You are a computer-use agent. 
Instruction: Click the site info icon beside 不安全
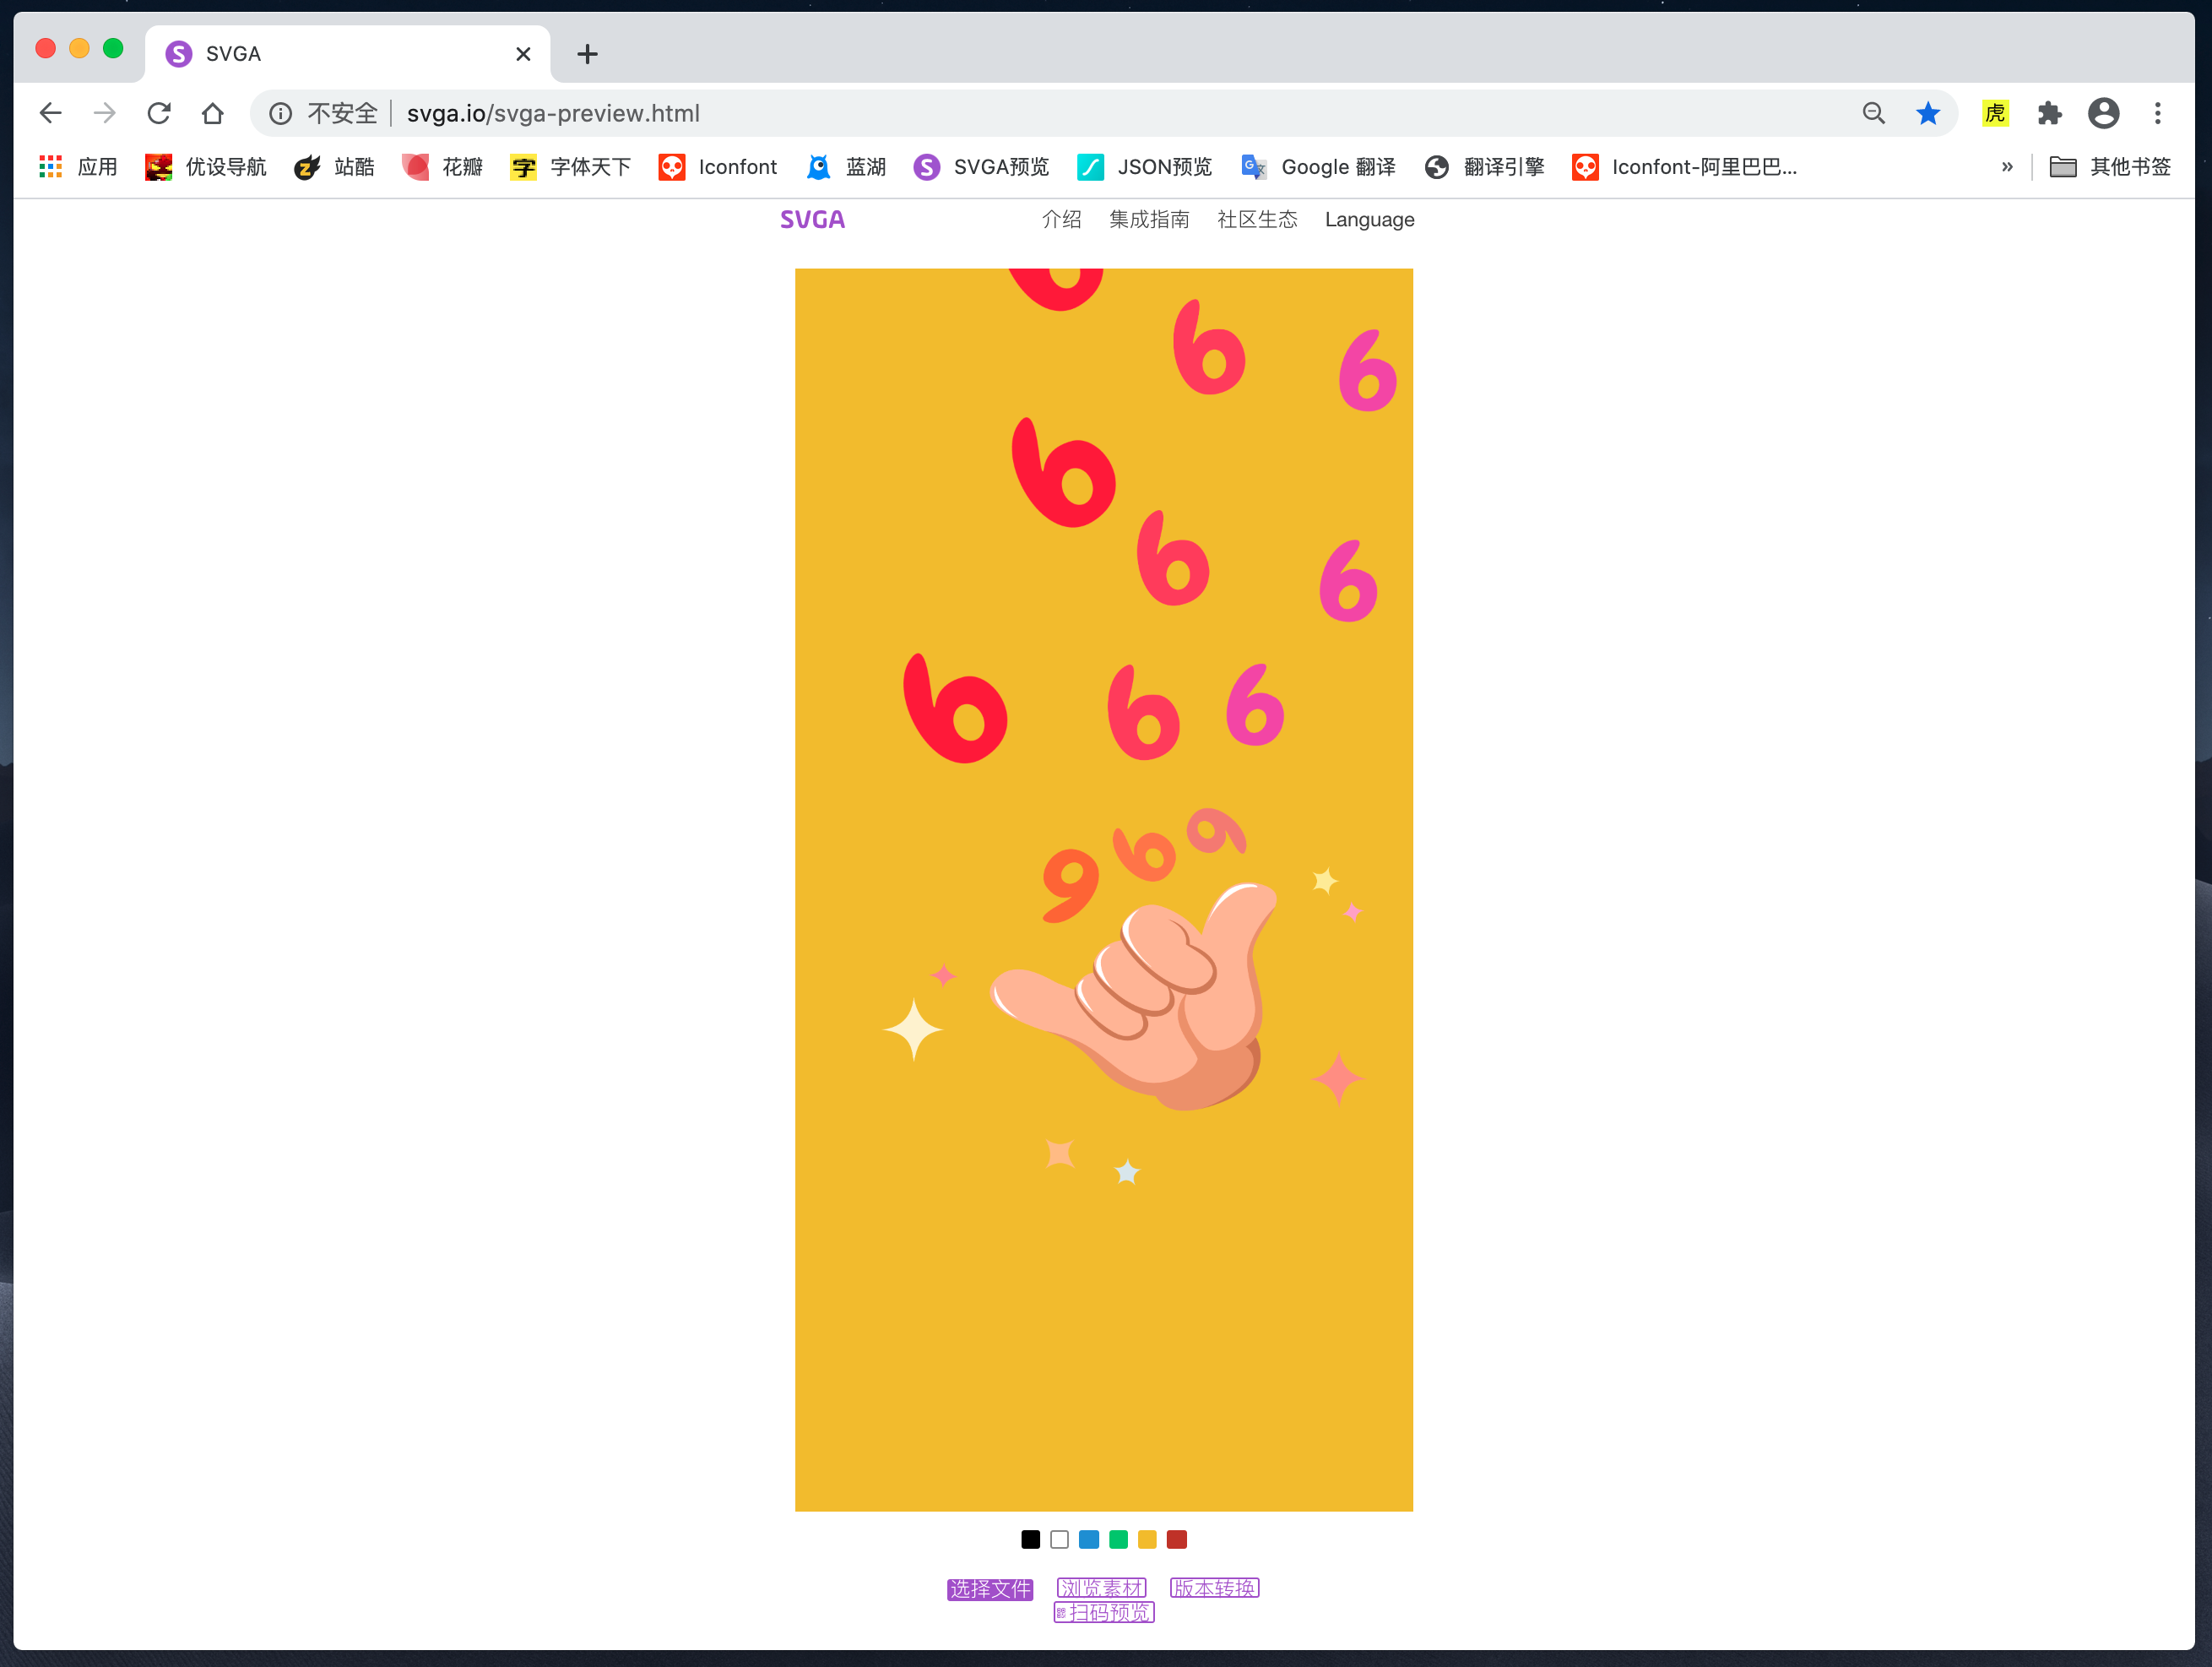[281, 113]
